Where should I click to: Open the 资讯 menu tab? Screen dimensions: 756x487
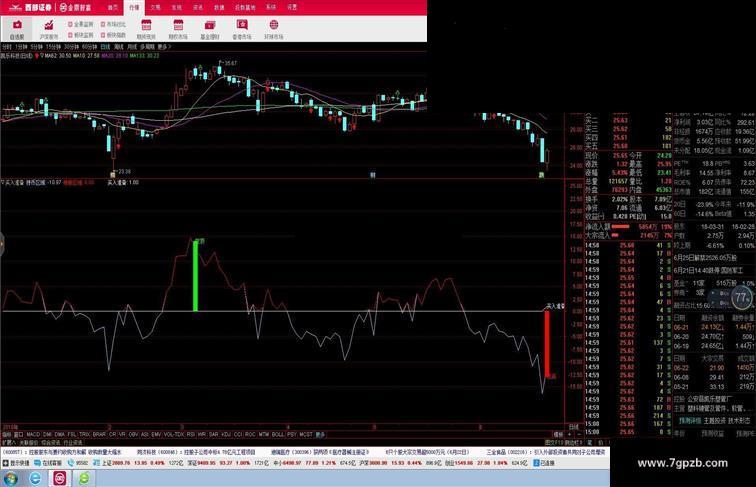point(198,7)
